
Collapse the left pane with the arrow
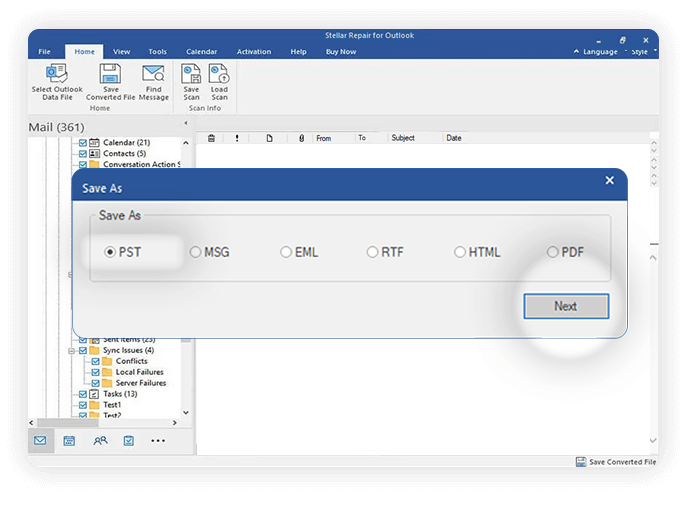coord(186,123)
